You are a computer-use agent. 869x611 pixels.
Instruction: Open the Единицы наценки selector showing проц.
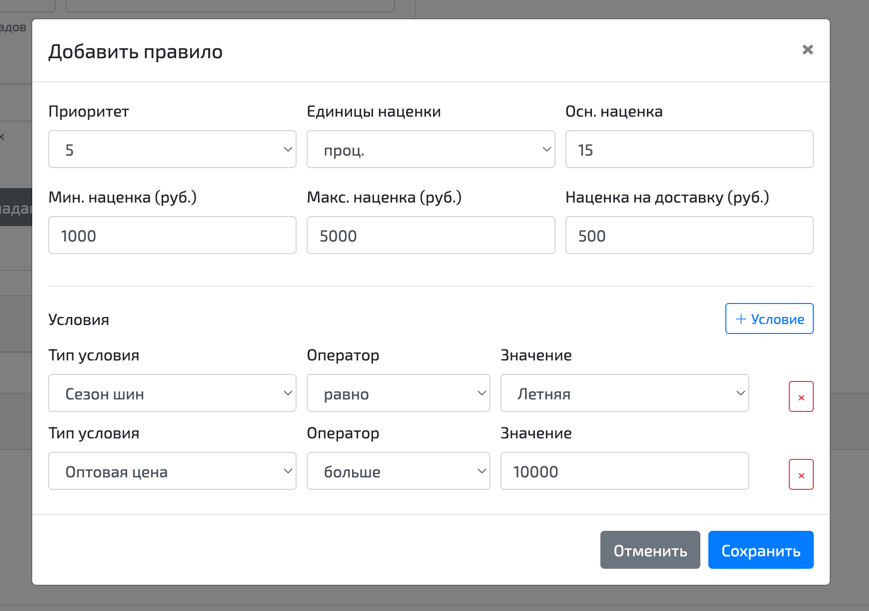tap(430, 148)
